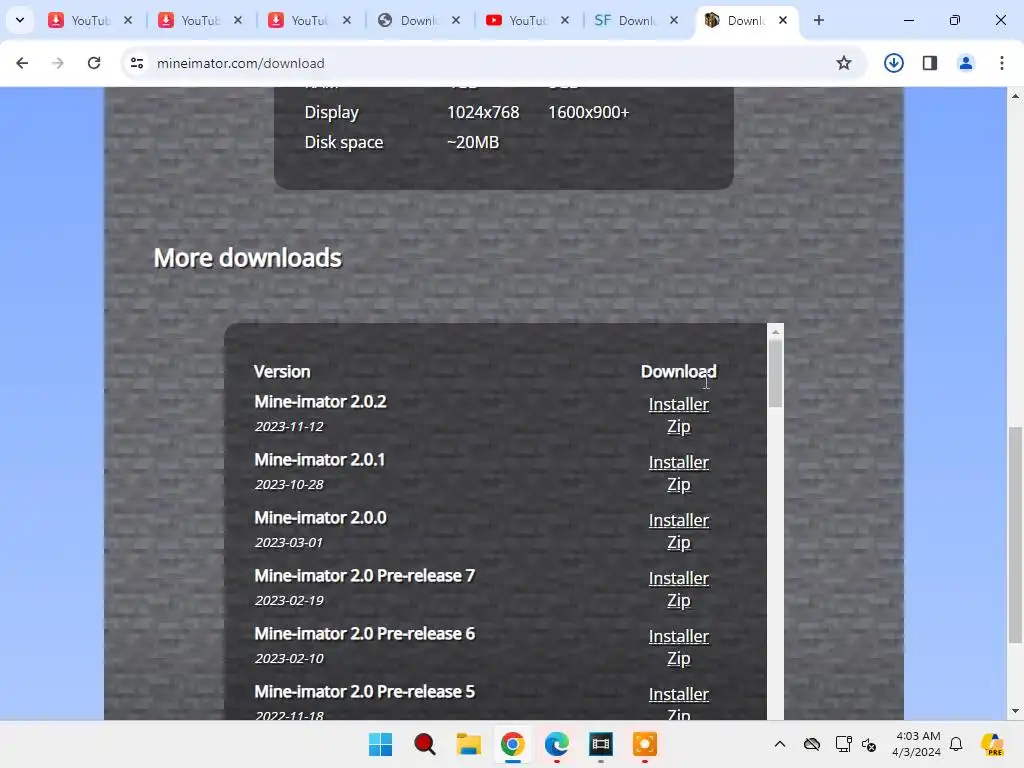
Task: Click the page vertical scrollbar thumb
Action: tap(1016, 535)
